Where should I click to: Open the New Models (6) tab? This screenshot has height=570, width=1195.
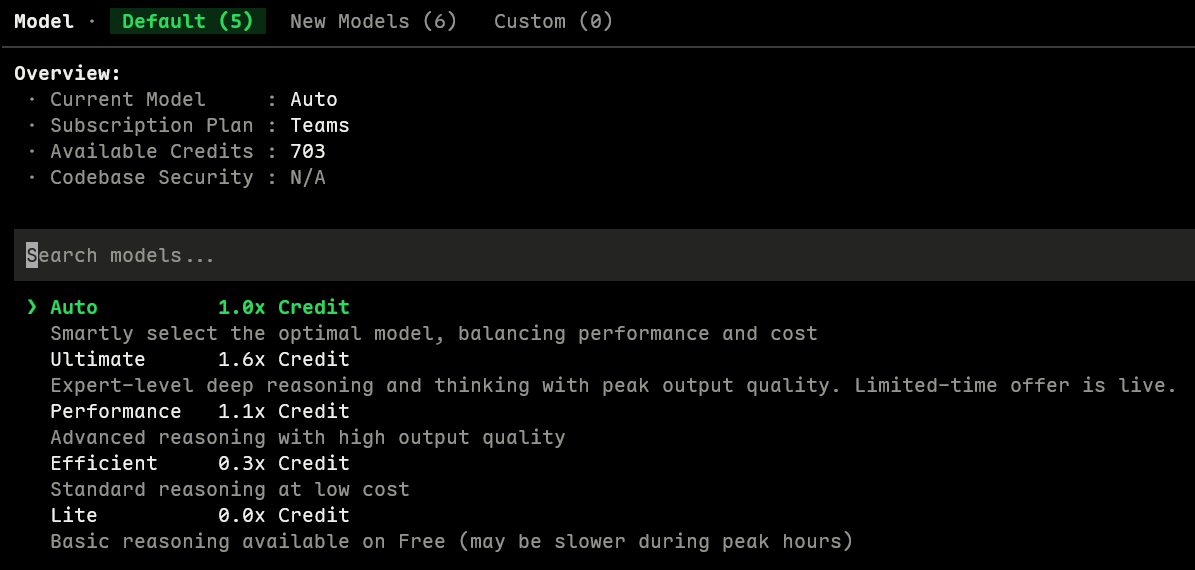tap(373, 21)
